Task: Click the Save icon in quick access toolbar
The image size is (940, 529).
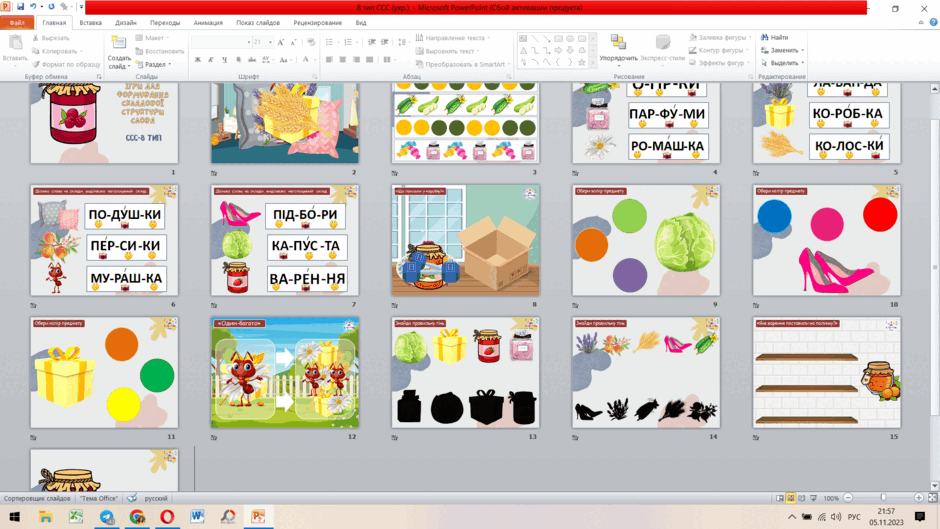Action: 20,7
